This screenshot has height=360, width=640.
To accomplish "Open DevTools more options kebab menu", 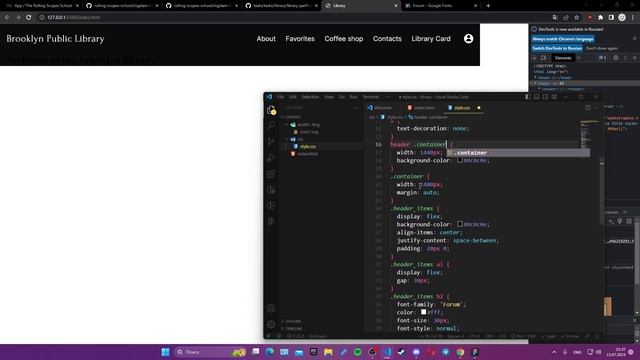I will (625, 58).
